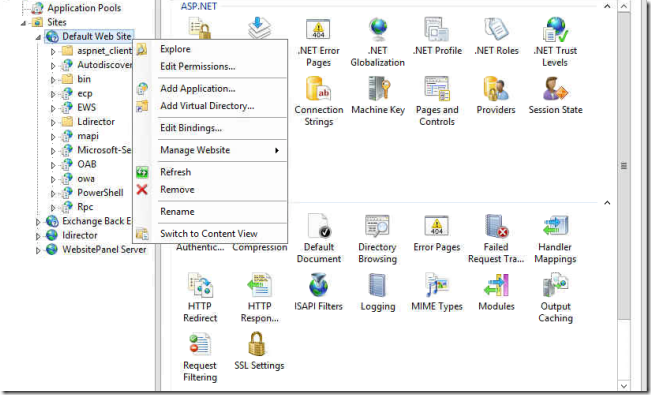Image resolution: width=651 pixels, height=395 pixels.
Task: Open Connection Strings feature
Action: pyautogui.click(x=318, y=102)
